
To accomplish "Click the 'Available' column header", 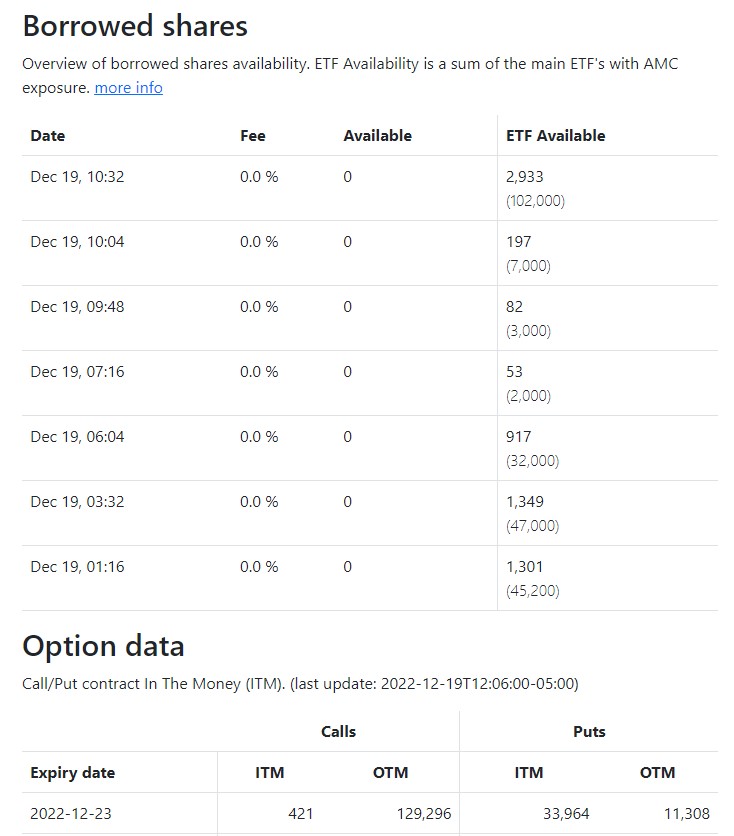I will click(377, 136).
